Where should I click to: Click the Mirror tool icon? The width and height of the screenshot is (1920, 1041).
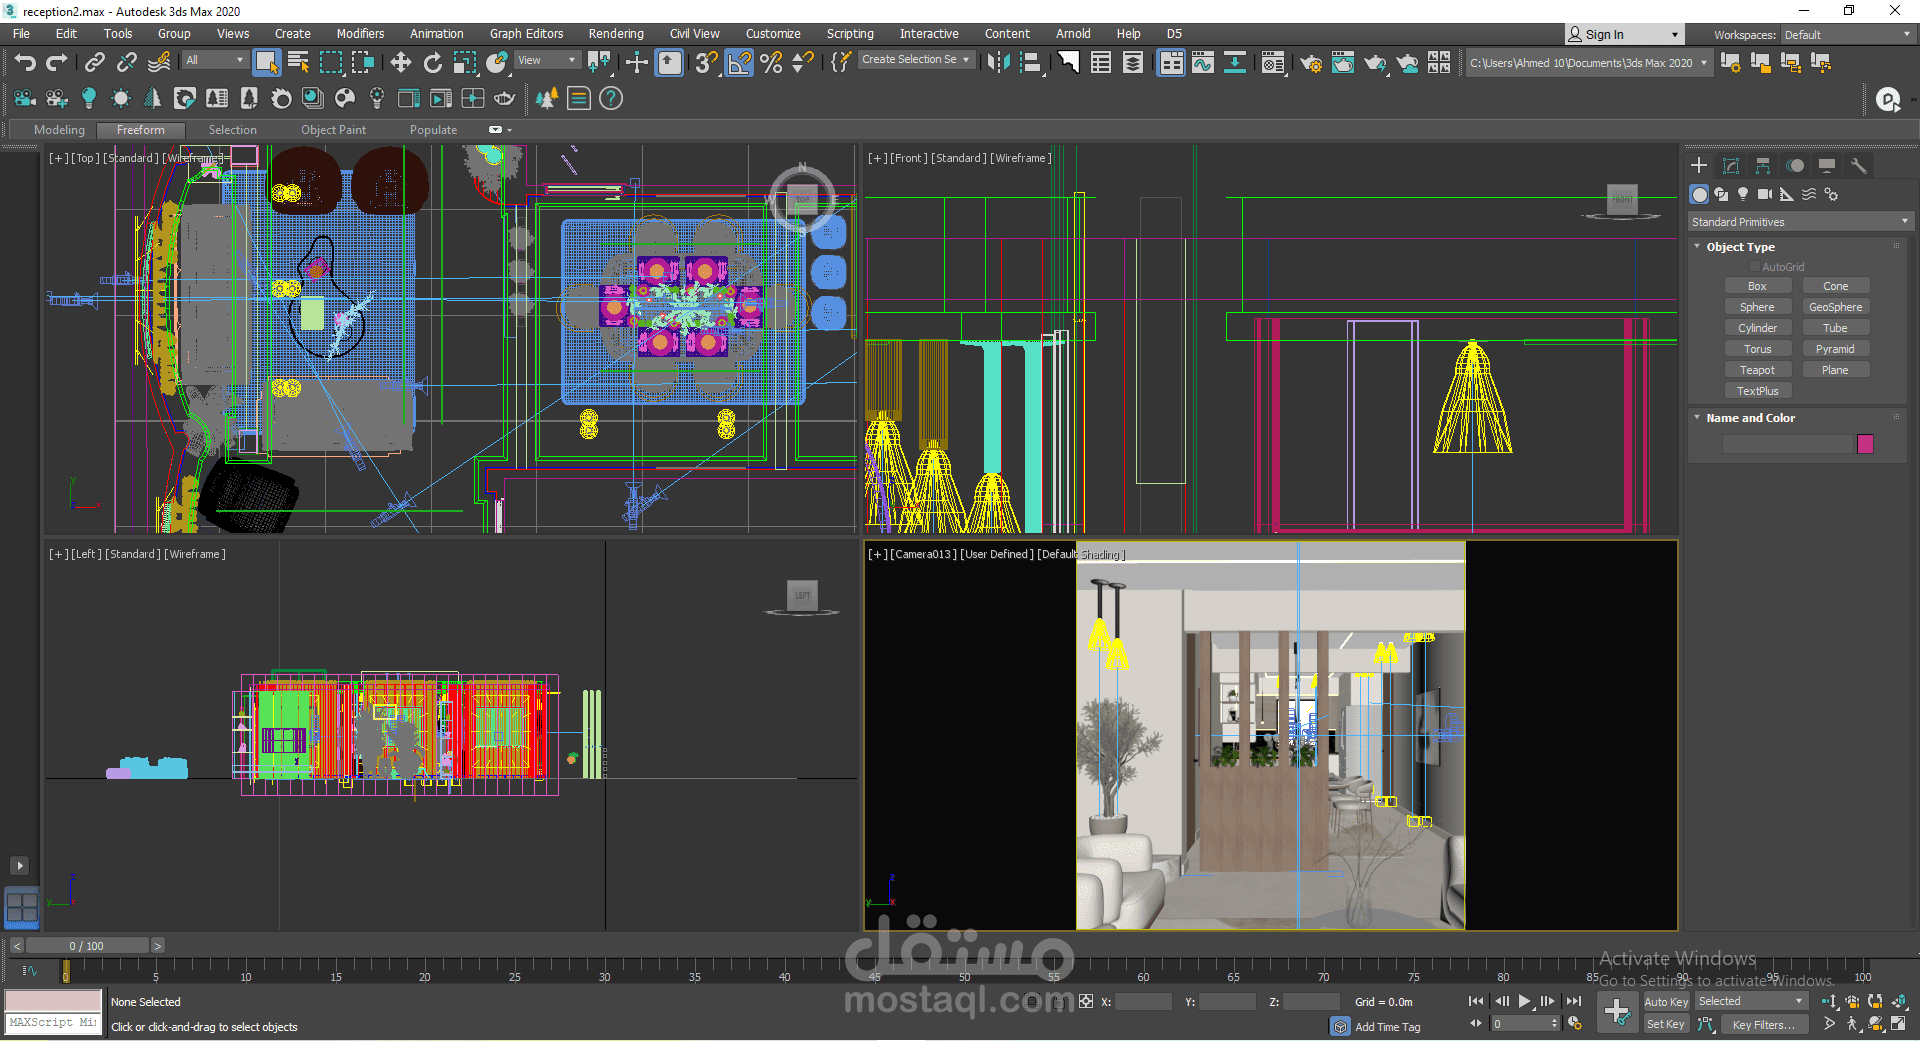[x=997, y=63]
